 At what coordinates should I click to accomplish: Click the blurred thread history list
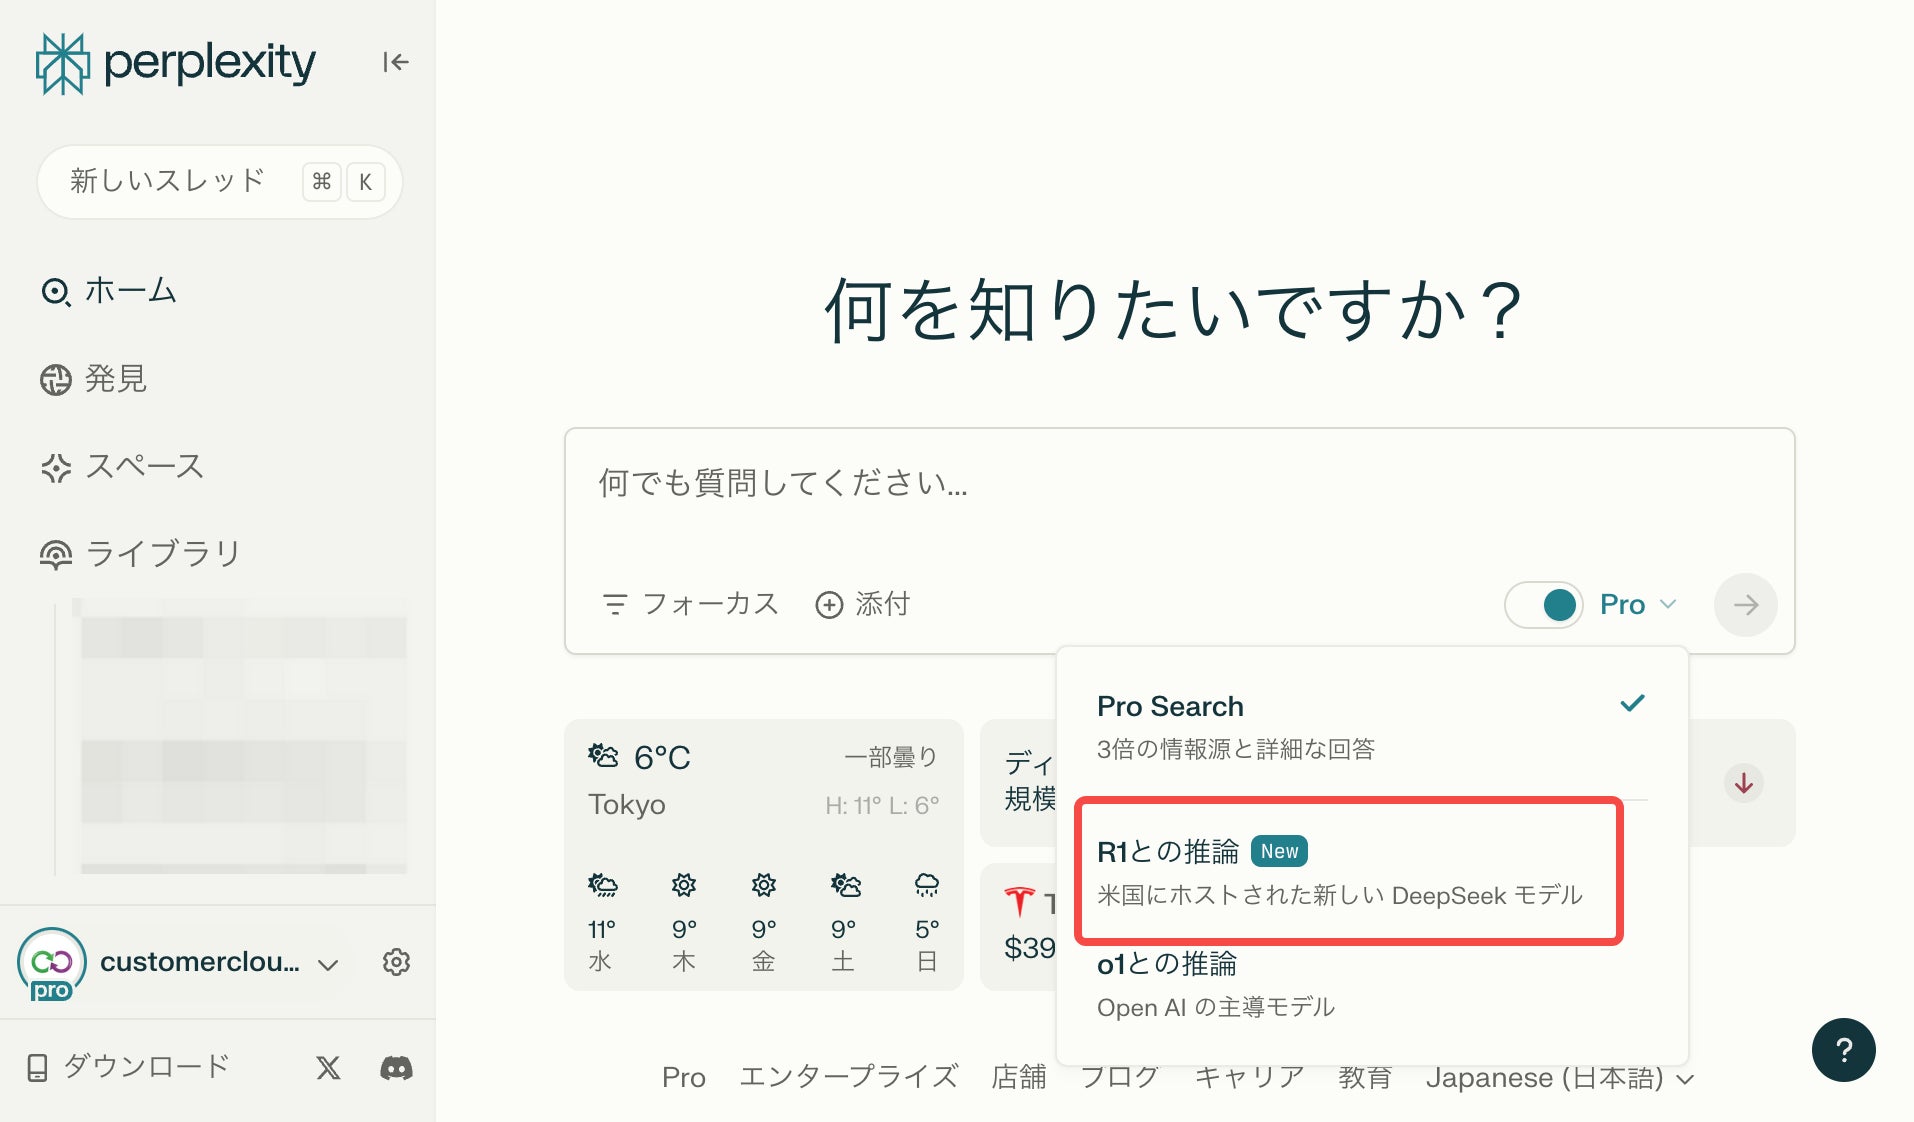pyautogui.click(x=242, y=737)
